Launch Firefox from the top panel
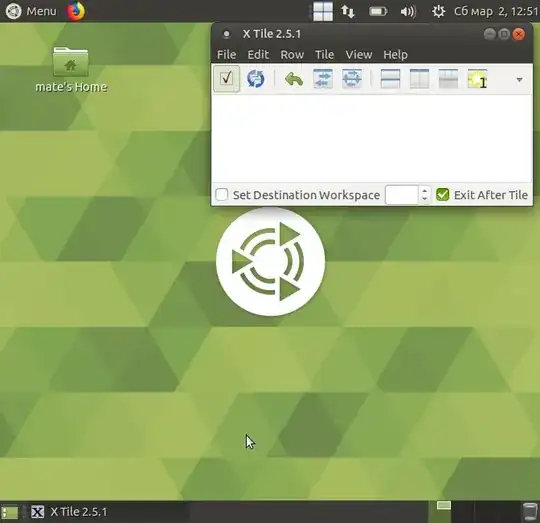 pyautogui.click(x=76, y=11)
